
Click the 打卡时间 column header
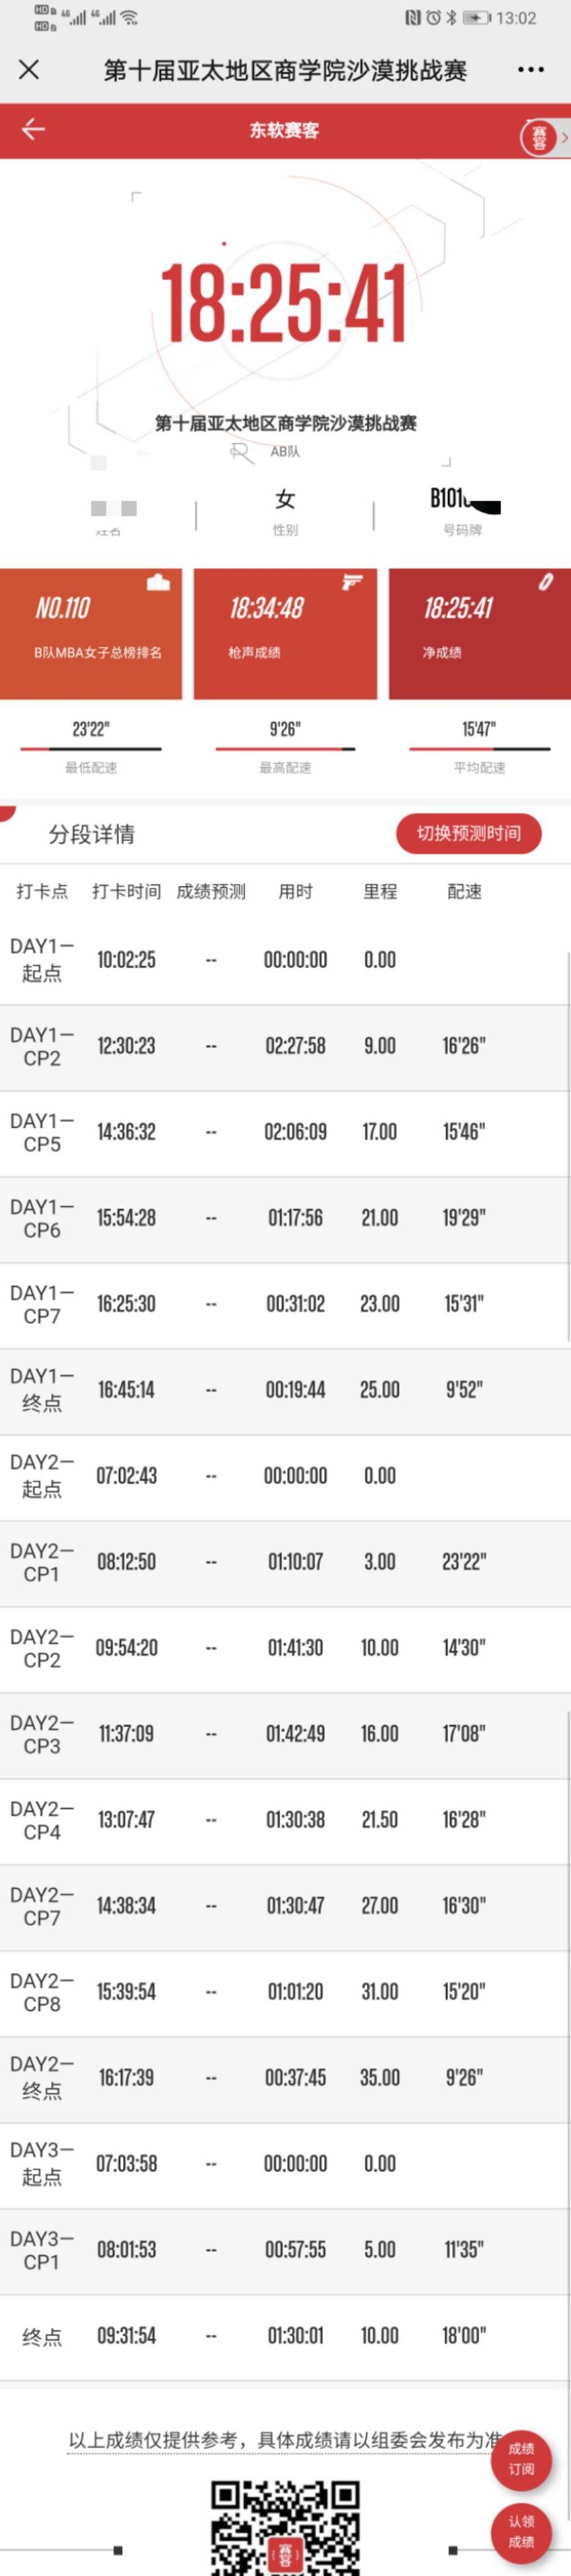tap(126, 891)
